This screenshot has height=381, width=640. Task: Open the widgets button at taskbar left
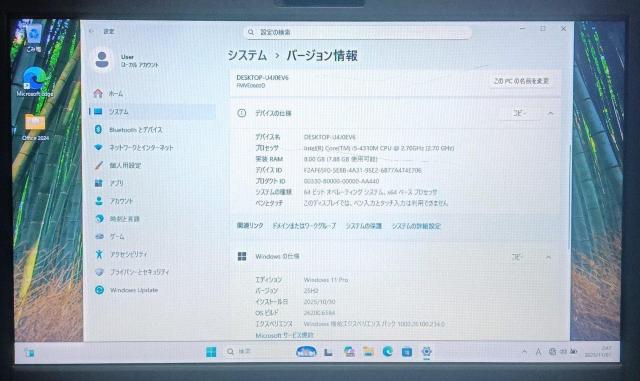coord(29,353)
